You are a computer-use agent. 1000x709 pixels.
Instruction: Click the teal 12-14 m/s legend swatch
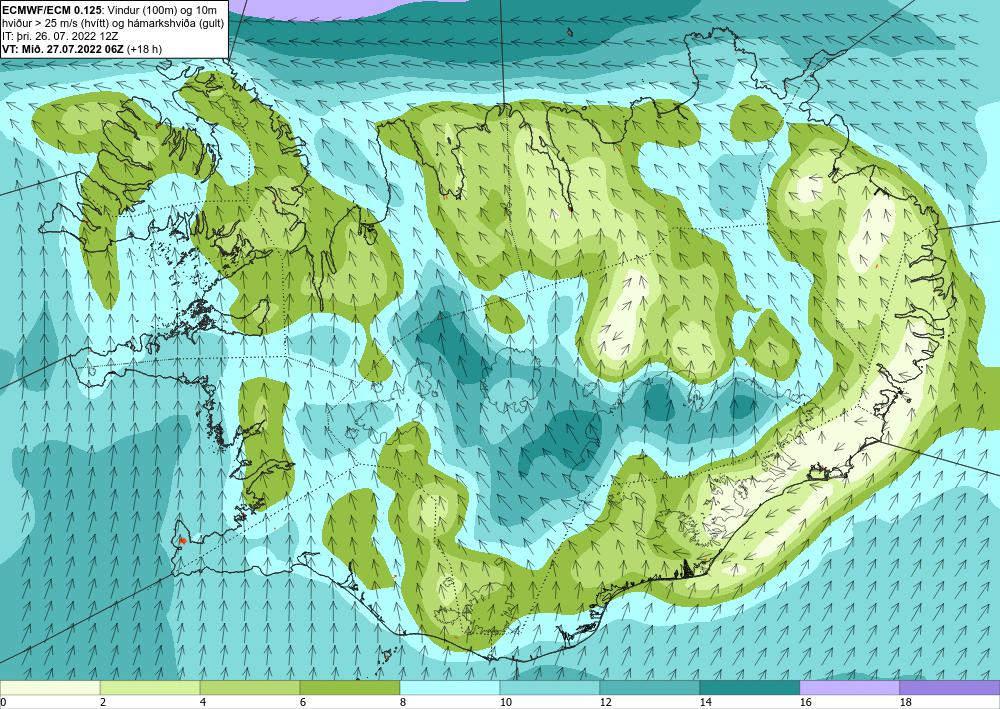pos(650,687)
